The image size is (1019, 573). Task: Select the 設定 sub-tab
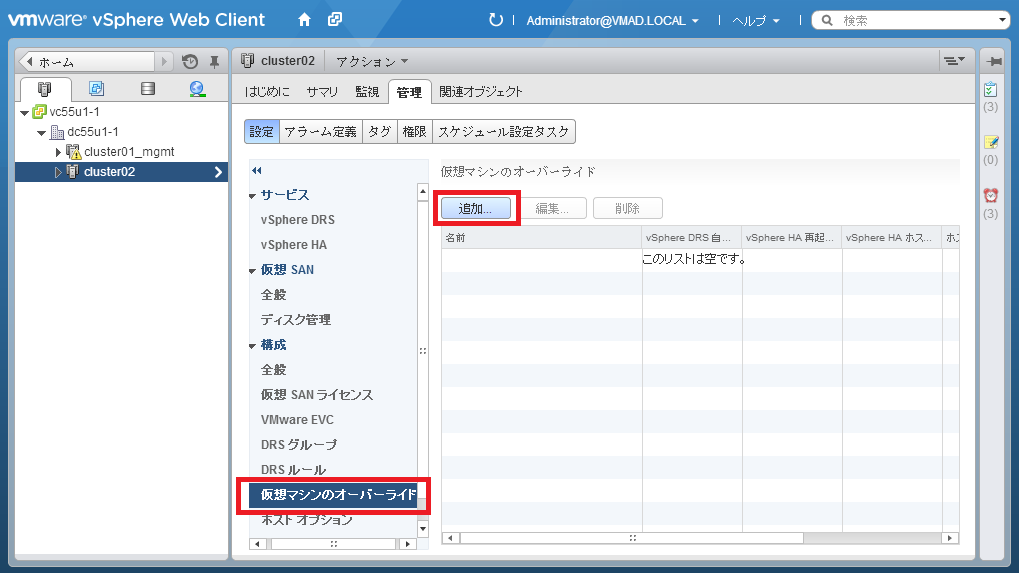click(x=261, y=131)
